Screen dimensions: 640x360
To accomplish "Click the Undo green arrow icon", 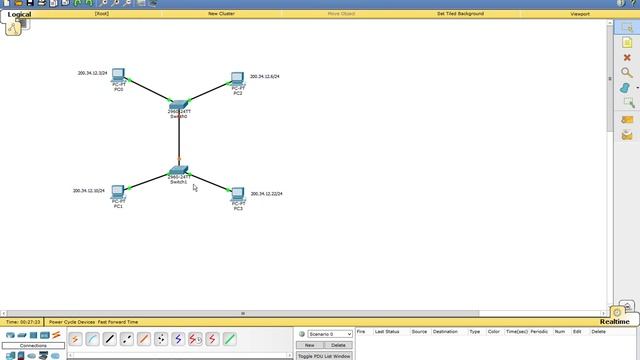I will [x=78, y=3].
